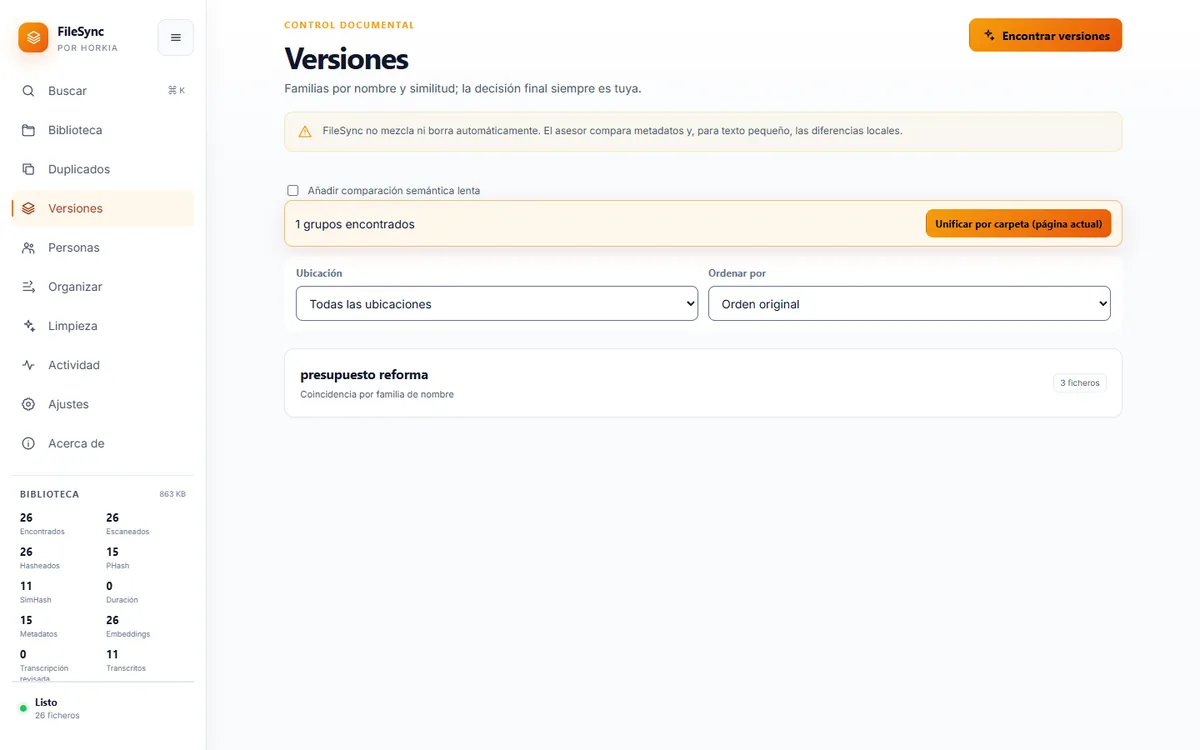Open the Ubicación dropdown
Image resolution: width=1200 pixels, height=750 pixels.
coord(497,304)
